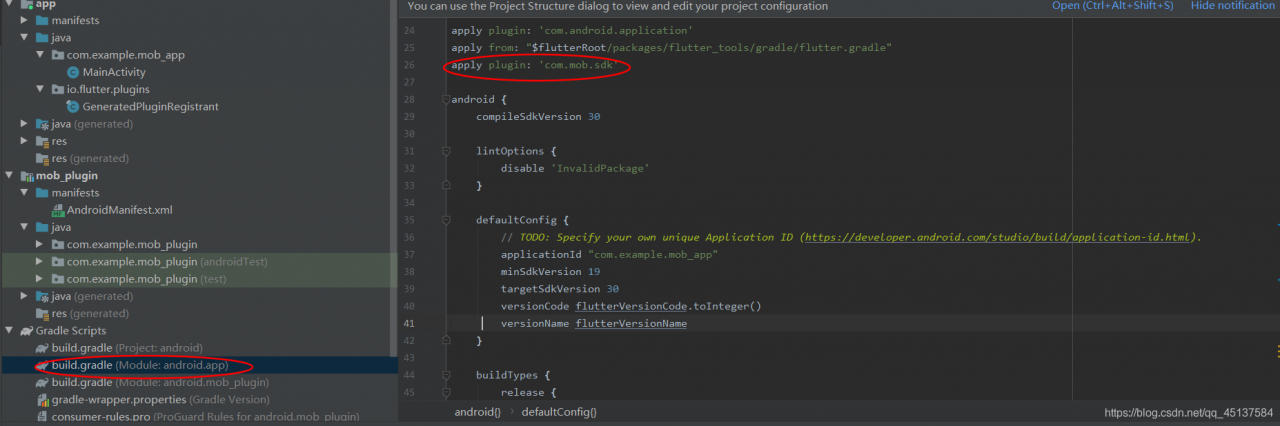Click the folder icon of res under app
Viewport: 1280px width, 426px height.
[41, 141]
